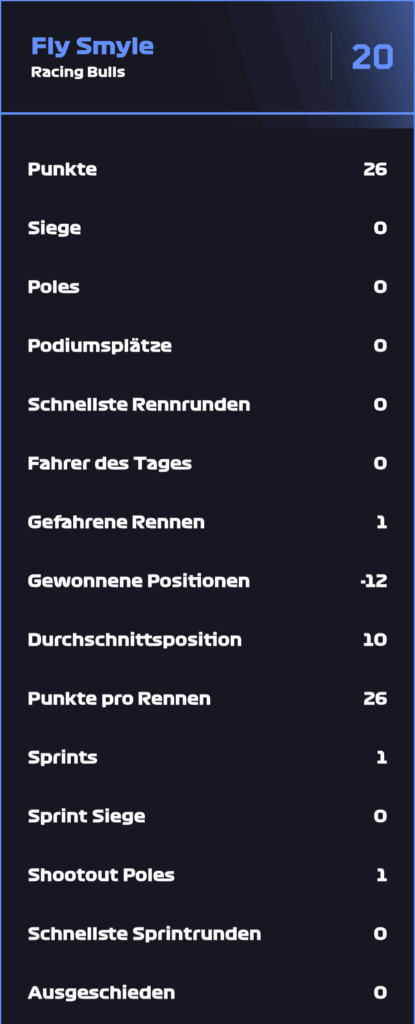Click the Punkte value 26
415x1024 pixels.
(375, 169)
